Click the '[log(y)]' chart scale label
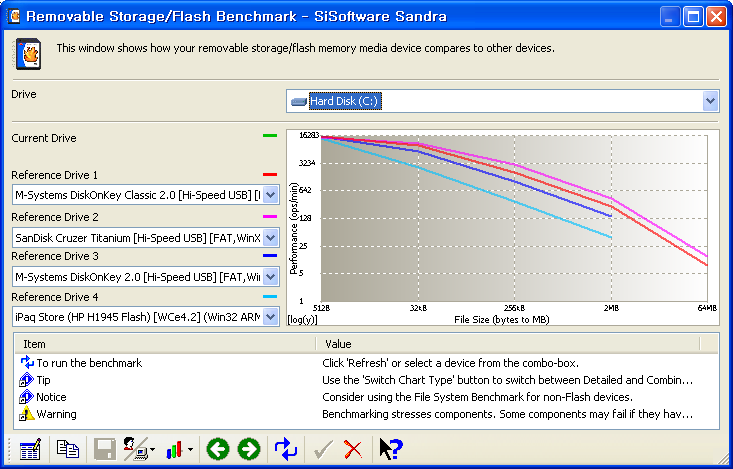Viewport: 733px width, 469px height. pyautogui.click(x=302, y=320)
